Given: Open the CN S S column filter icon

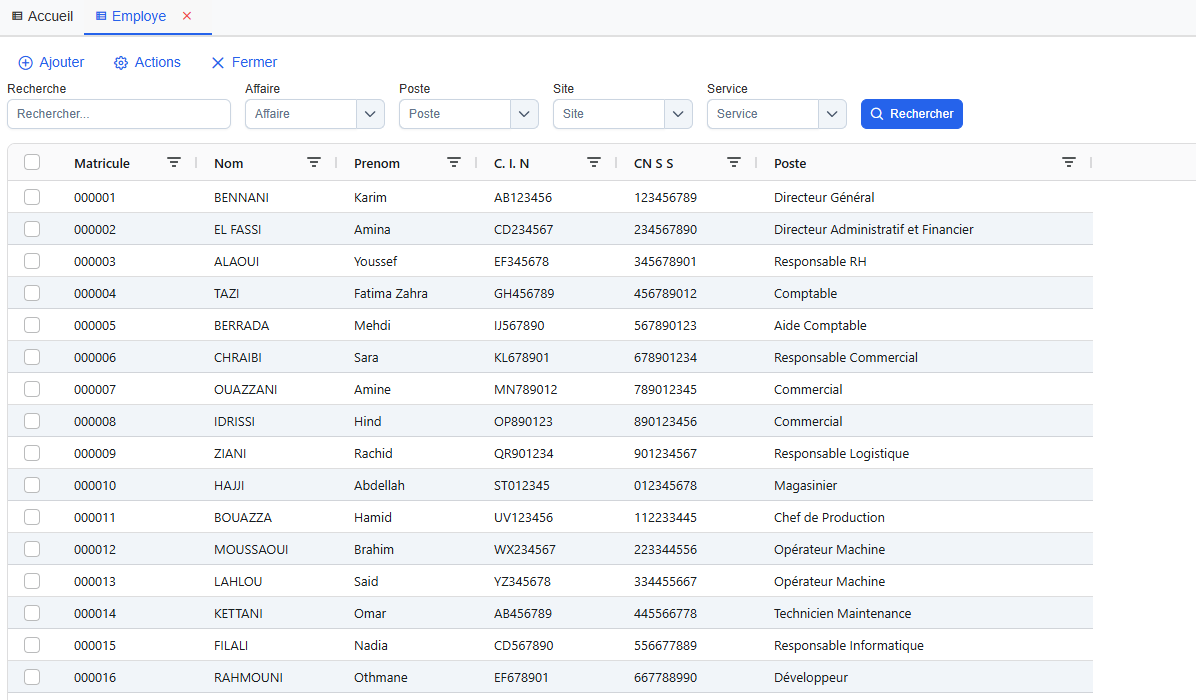Looking at the screenshot, I should [x=734, y=162].
